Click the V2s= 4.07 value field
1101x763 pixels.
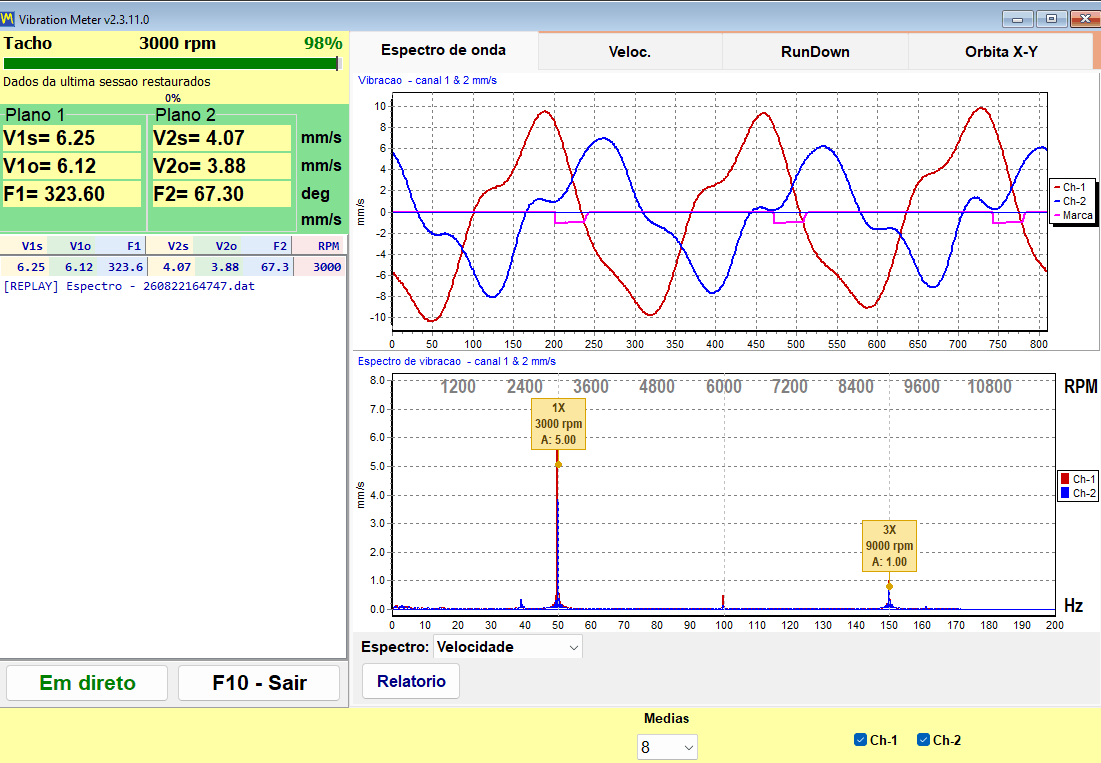(x=221, y=138)
